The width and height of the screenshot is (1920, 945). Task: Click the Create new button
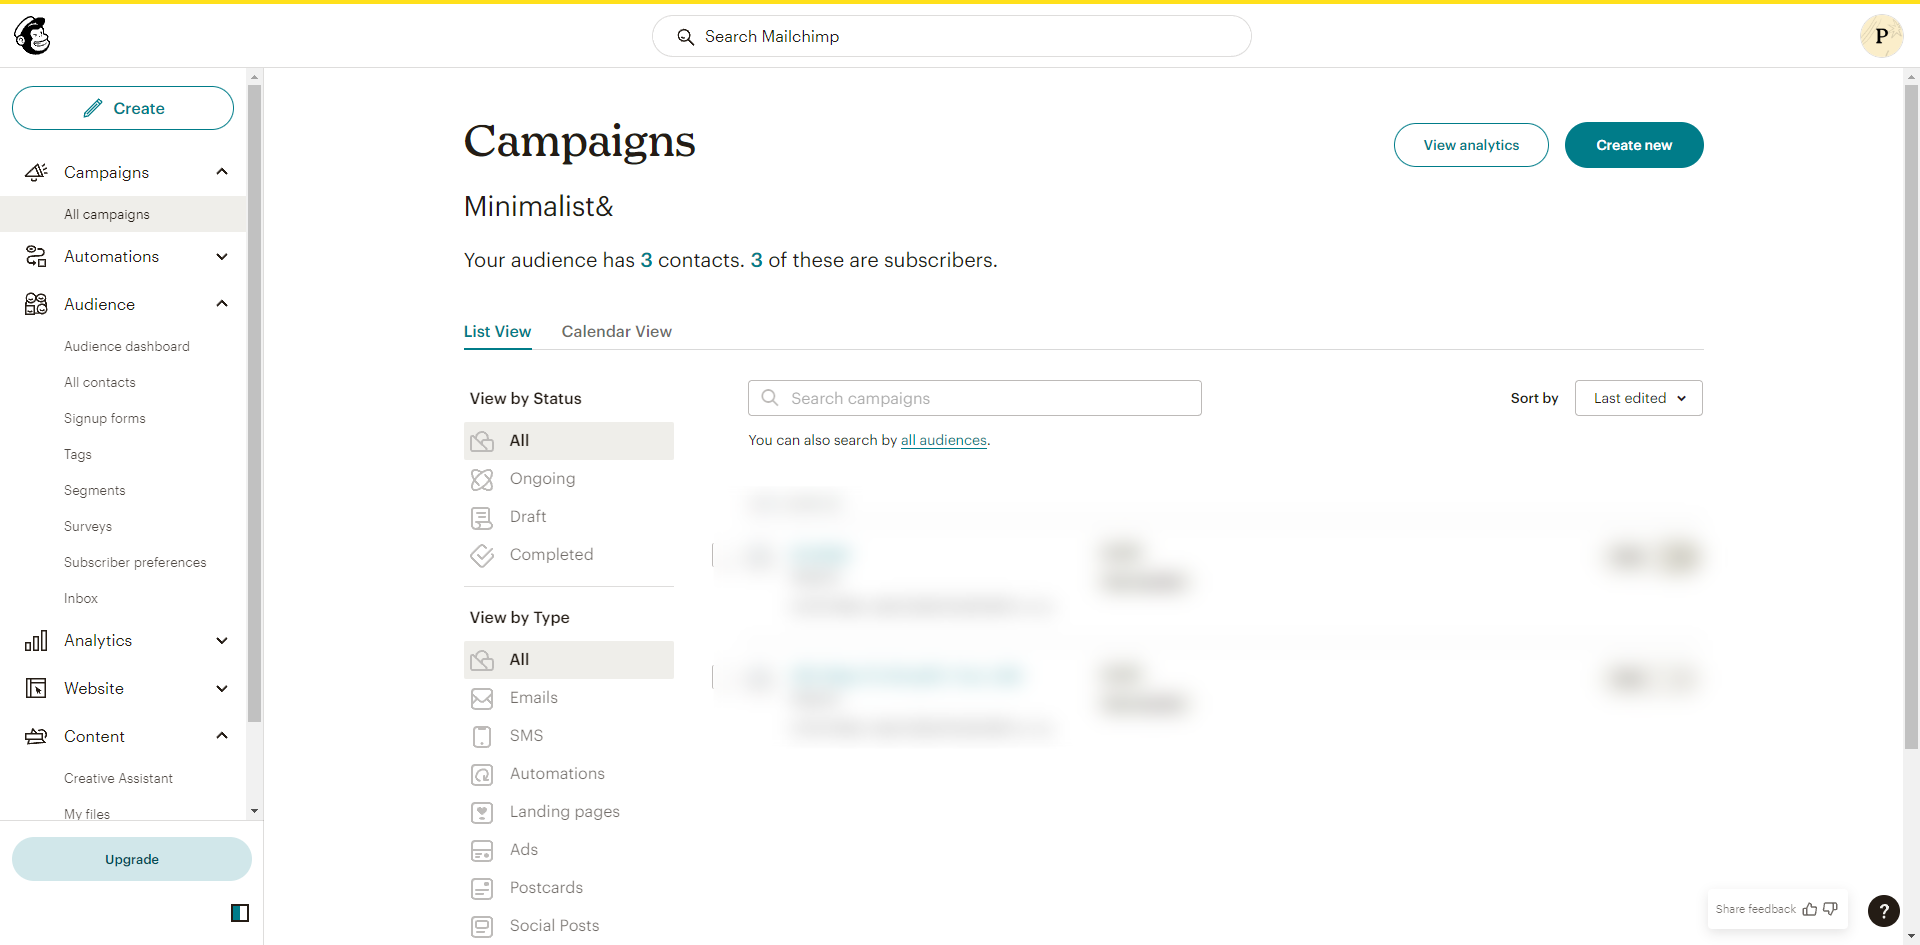click(x=1633, y=145)
